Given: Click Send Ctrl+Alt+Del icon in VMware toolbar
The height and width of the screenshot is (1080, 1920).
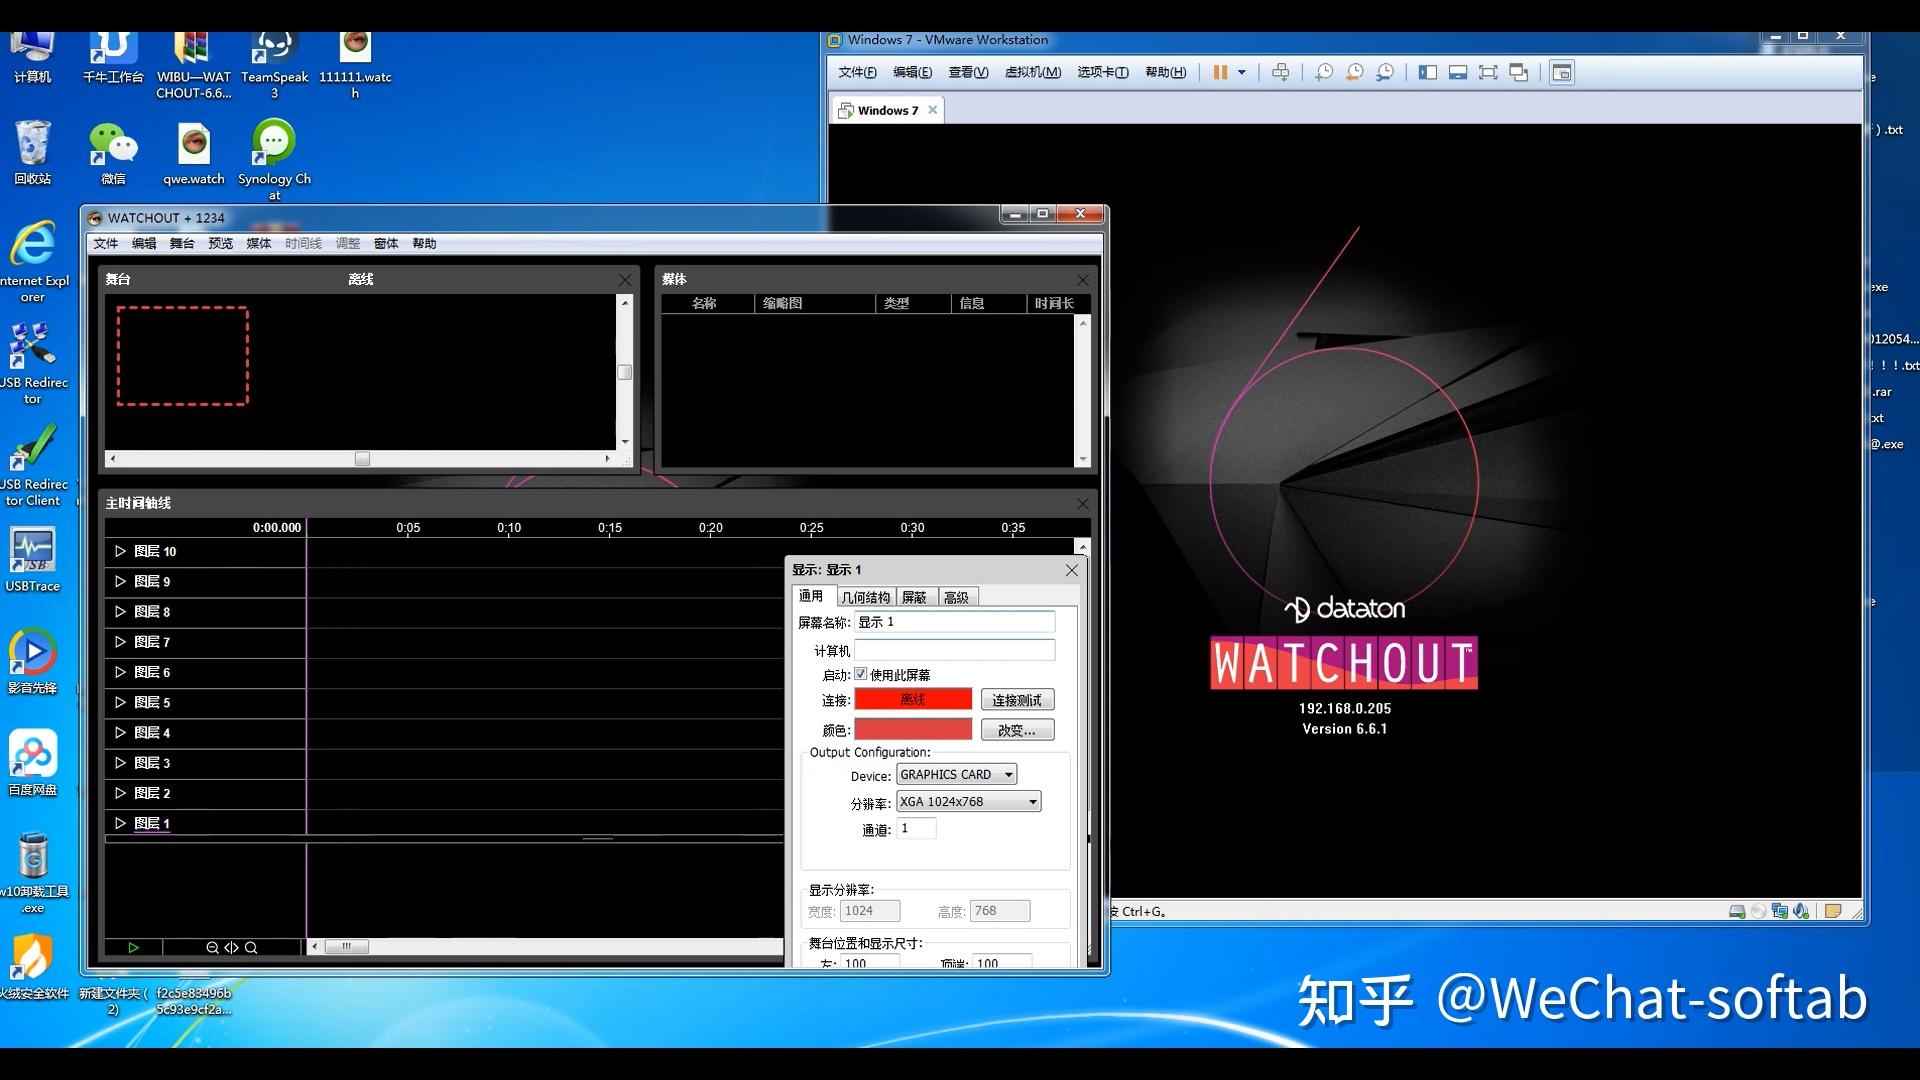Looking at the screenshot, I should point(1280,72).
